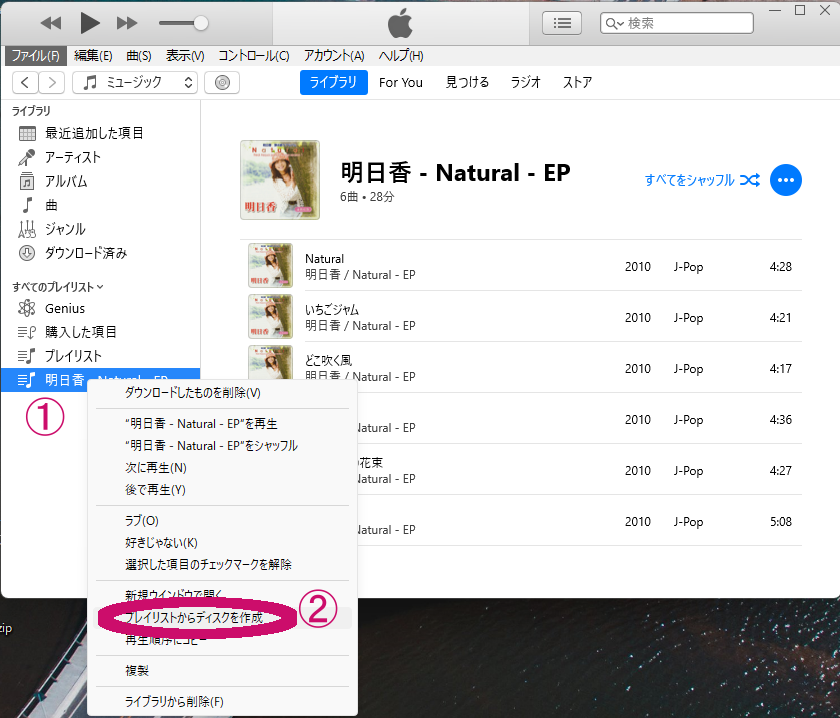Go back with the left chevron
This screenshot has width=840, height=718.
(25, 83)
